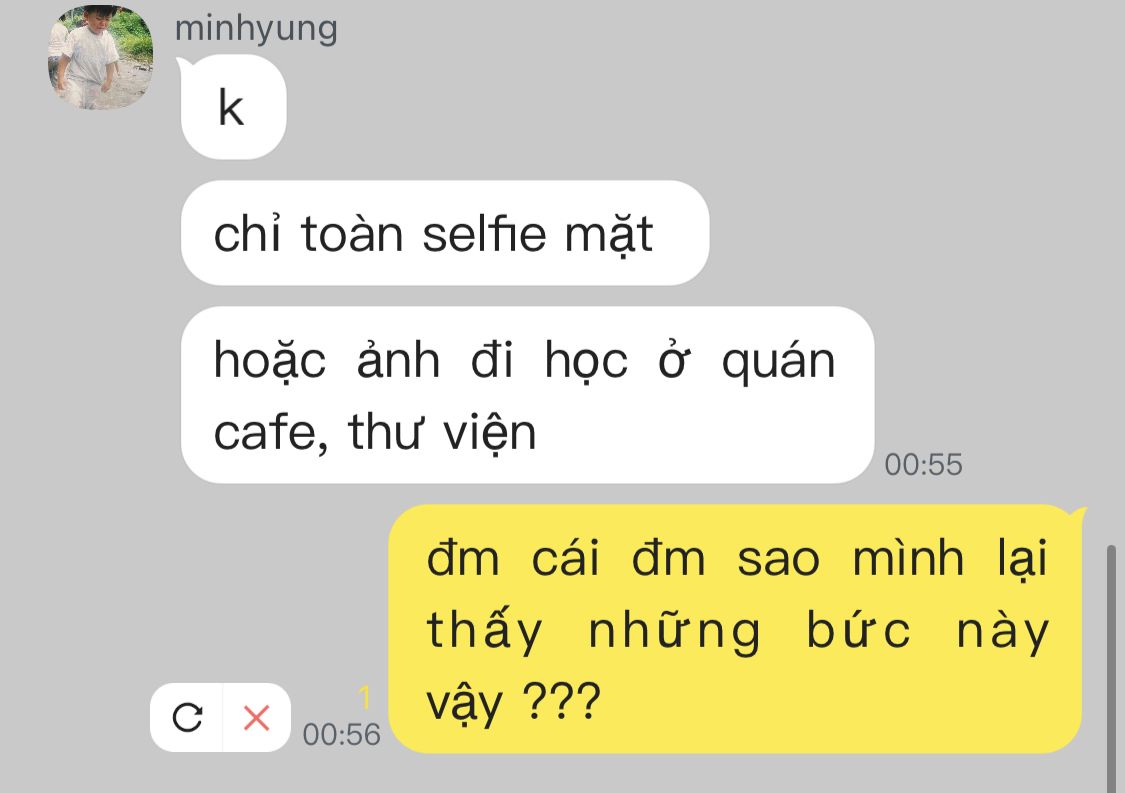The height and width of the screenshot is (793, 1125).
Task: Open minhyung's profile picture
Action: [100, 57]
